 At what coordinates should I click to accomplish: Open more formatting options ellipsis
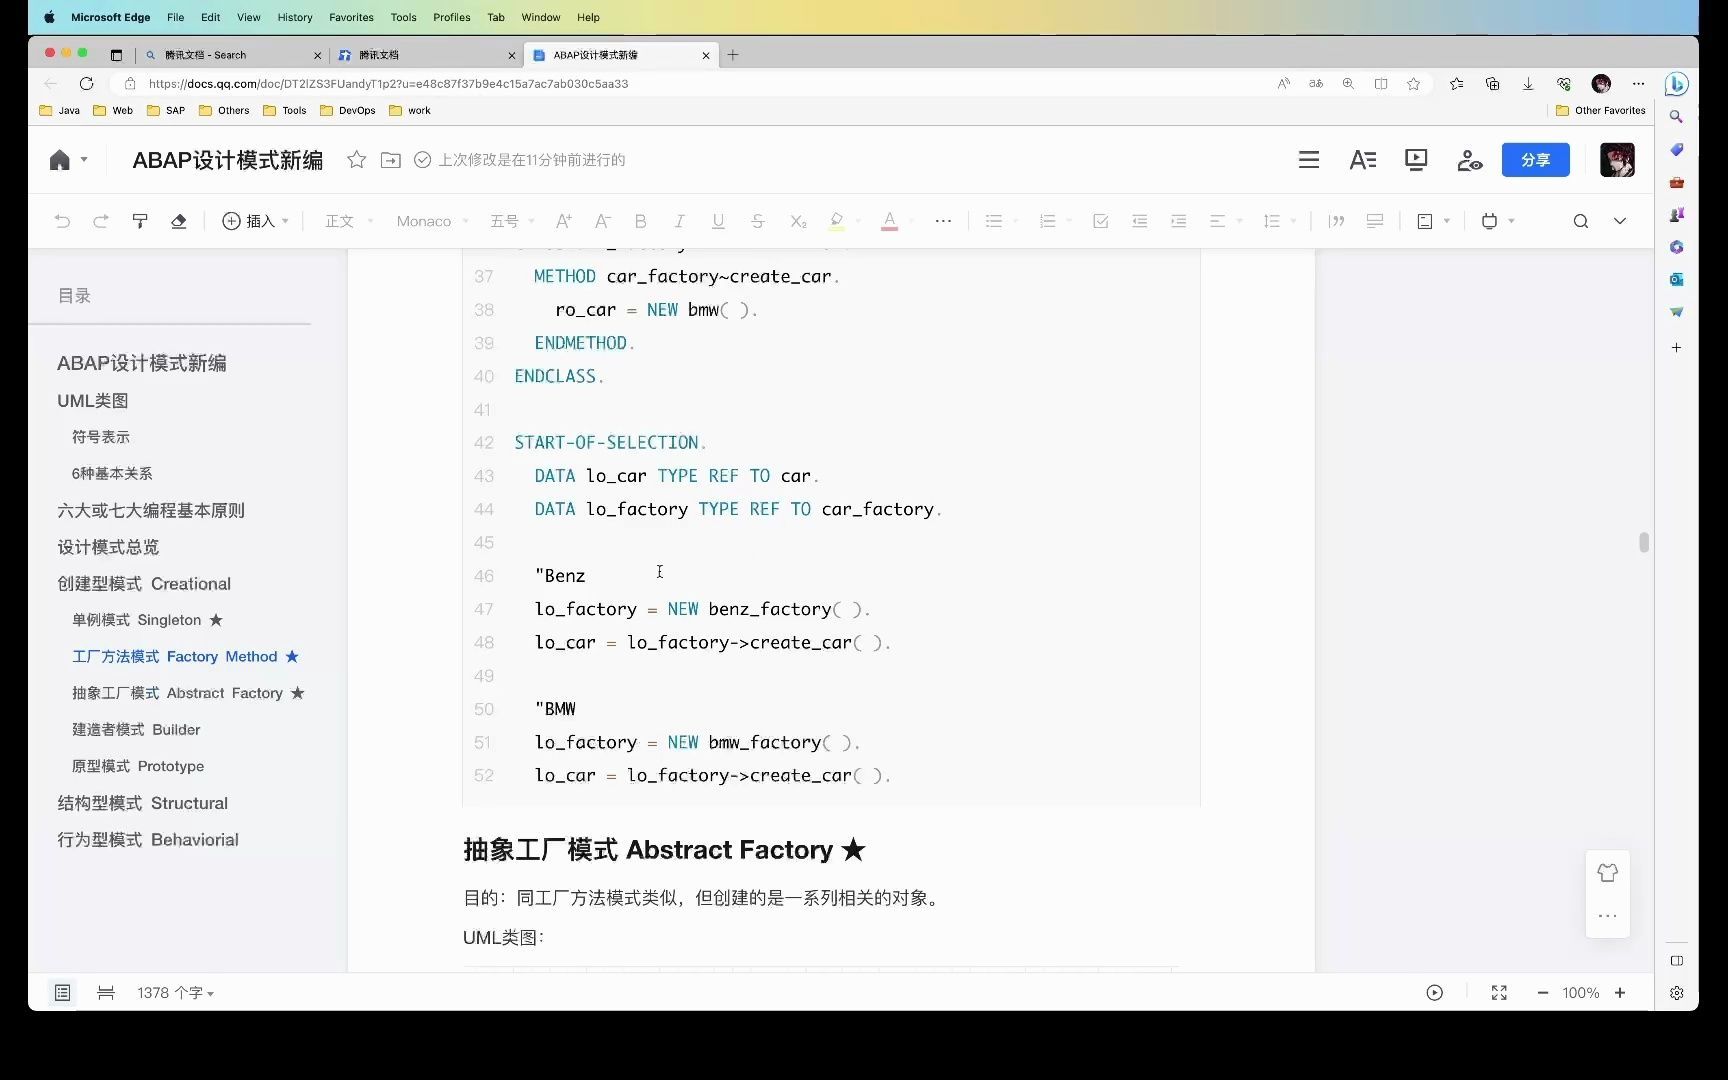(943, 221)
